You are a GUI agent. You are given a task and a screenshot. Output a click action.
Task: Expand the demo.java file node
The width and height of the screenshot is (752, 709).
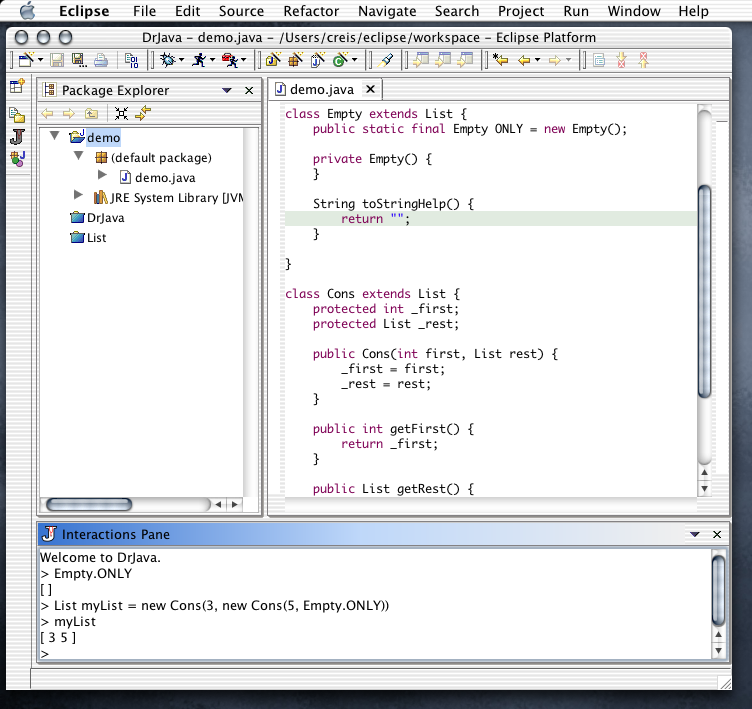pyautogui.click(x=102, y=175)
